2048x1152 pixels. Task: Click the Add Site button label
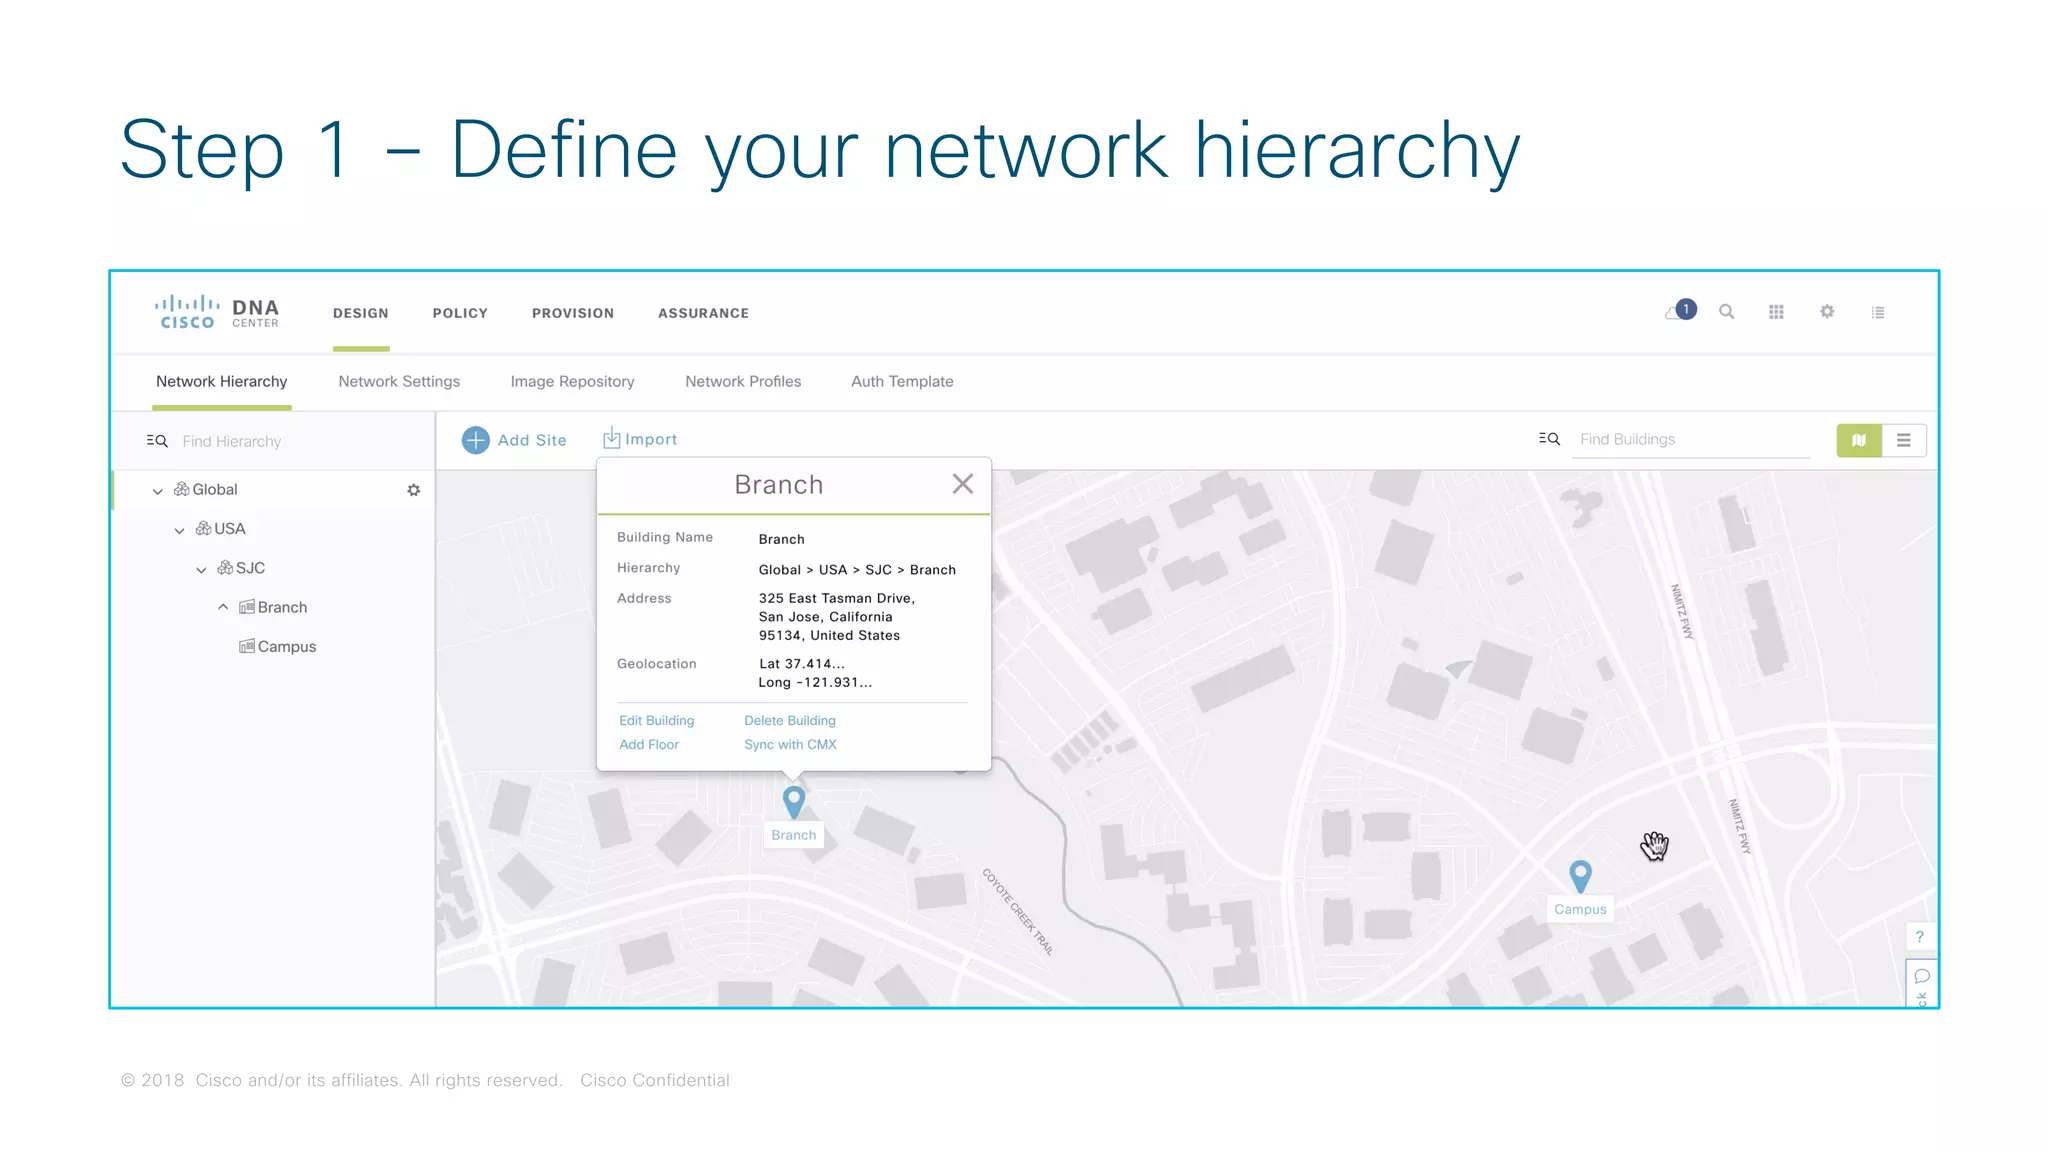pyautogui.click(x=532, y=440)
